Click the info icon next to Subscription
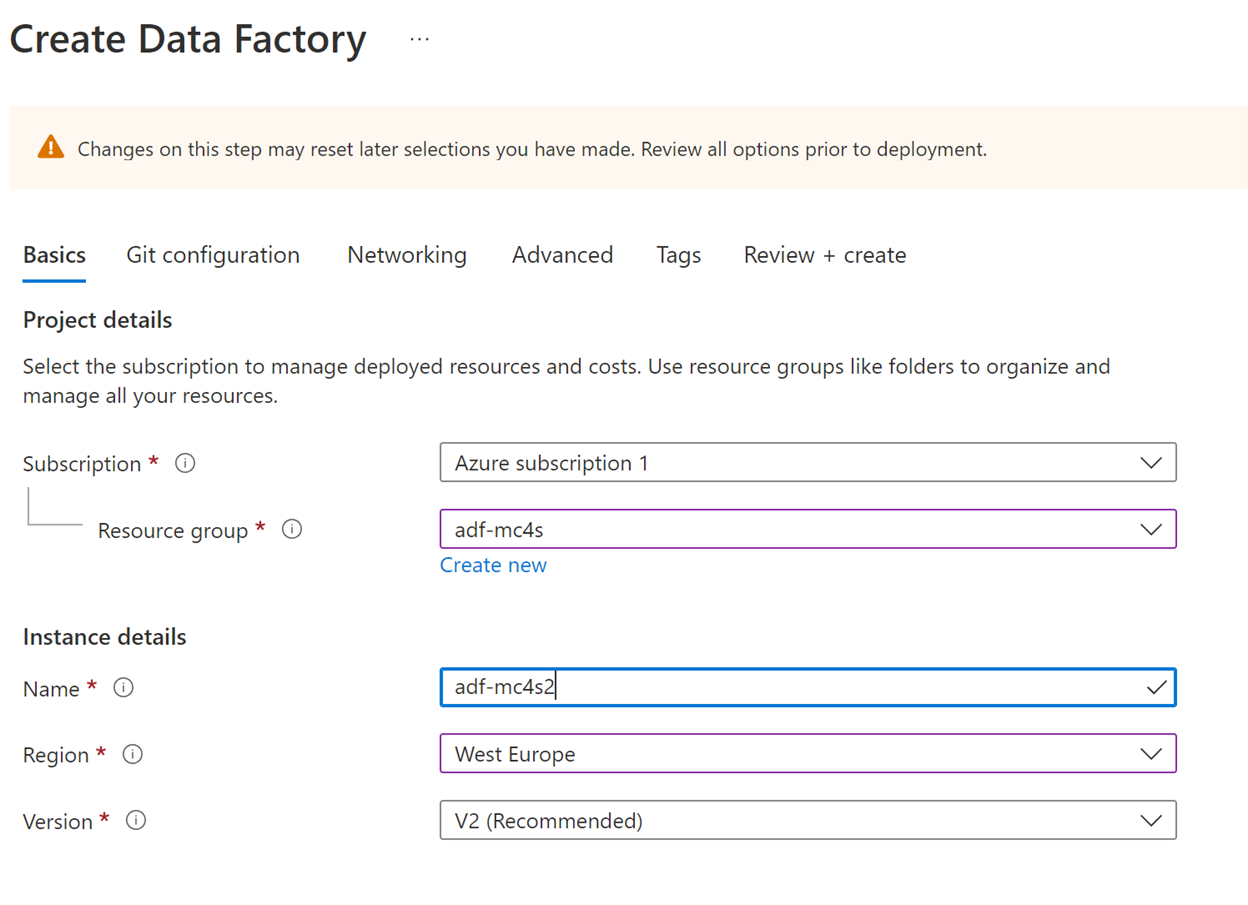The image size is (1248, 905). tap(185, 463)
